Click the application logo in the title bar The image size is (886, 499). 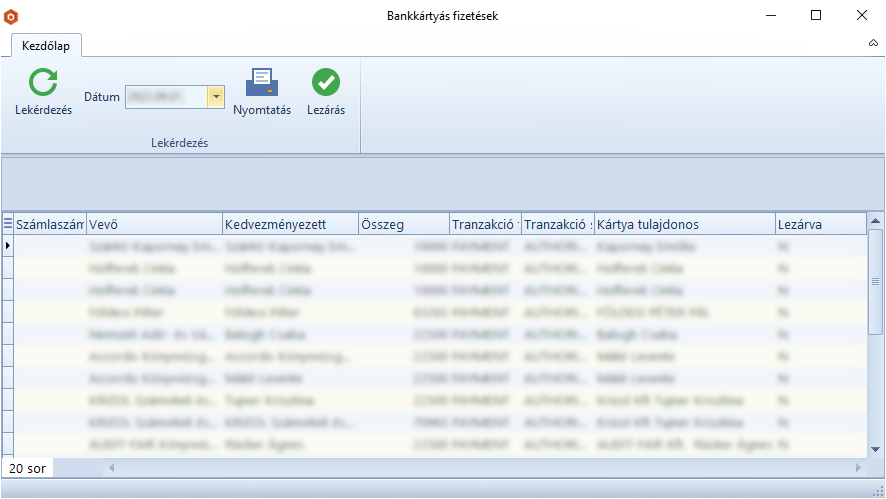pos(12,16)
